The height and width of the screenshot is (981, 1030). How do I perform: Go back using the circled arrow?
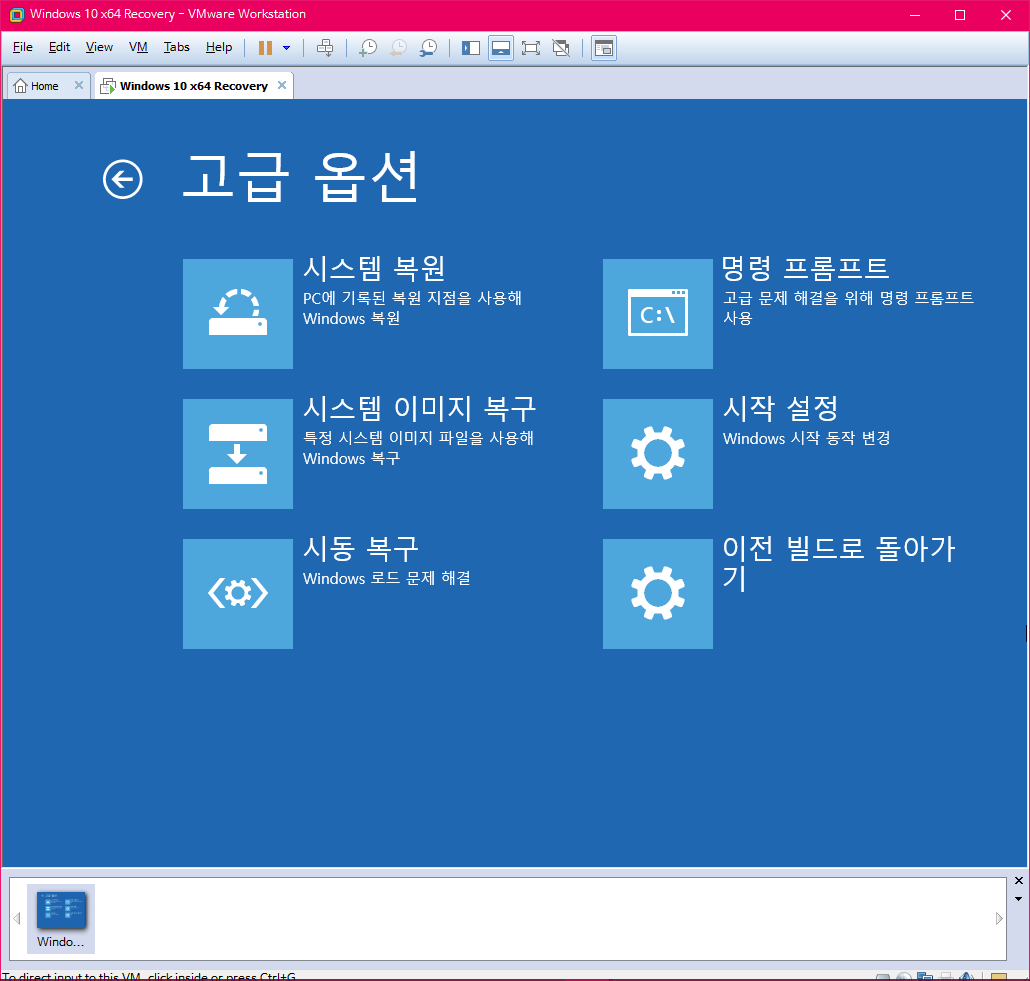tap(123, 179)
